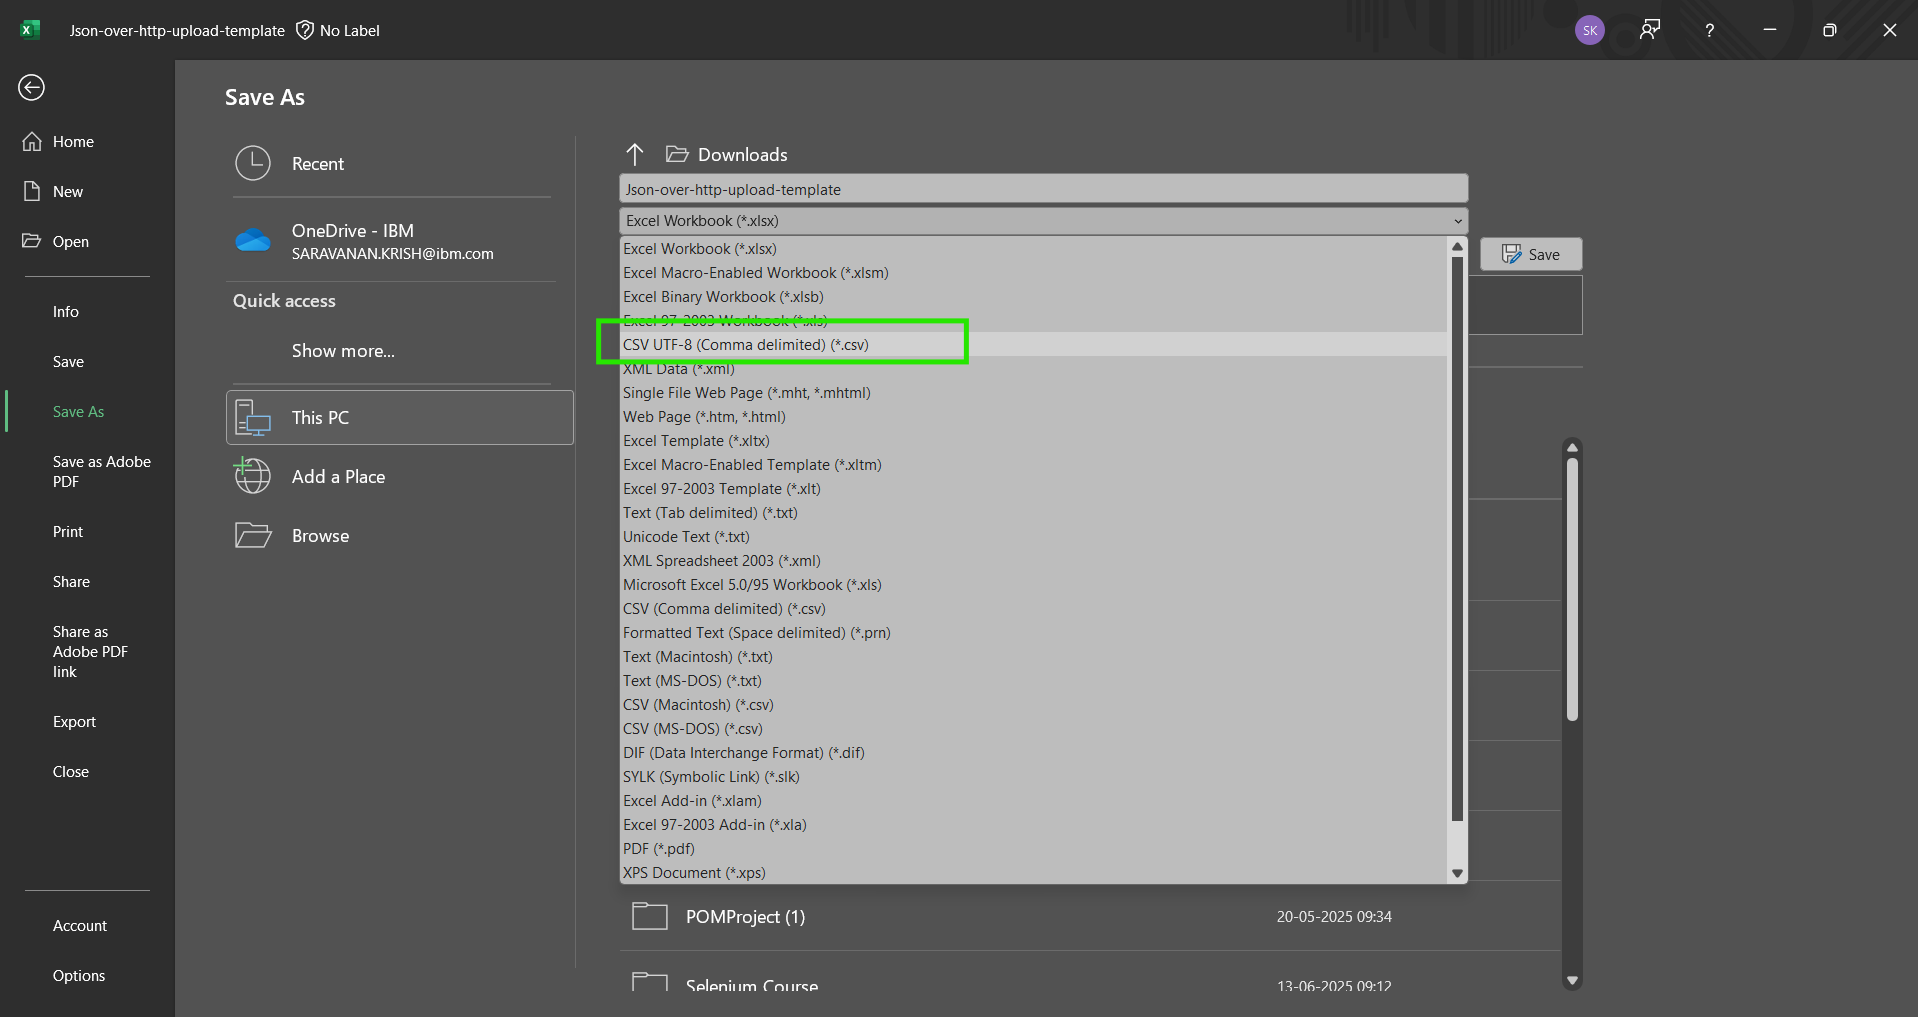Viewport: 1918px width, 1017px height.
Task: Select the This PC computer icon
Action: pyautogui.click(x=253, y=418)
